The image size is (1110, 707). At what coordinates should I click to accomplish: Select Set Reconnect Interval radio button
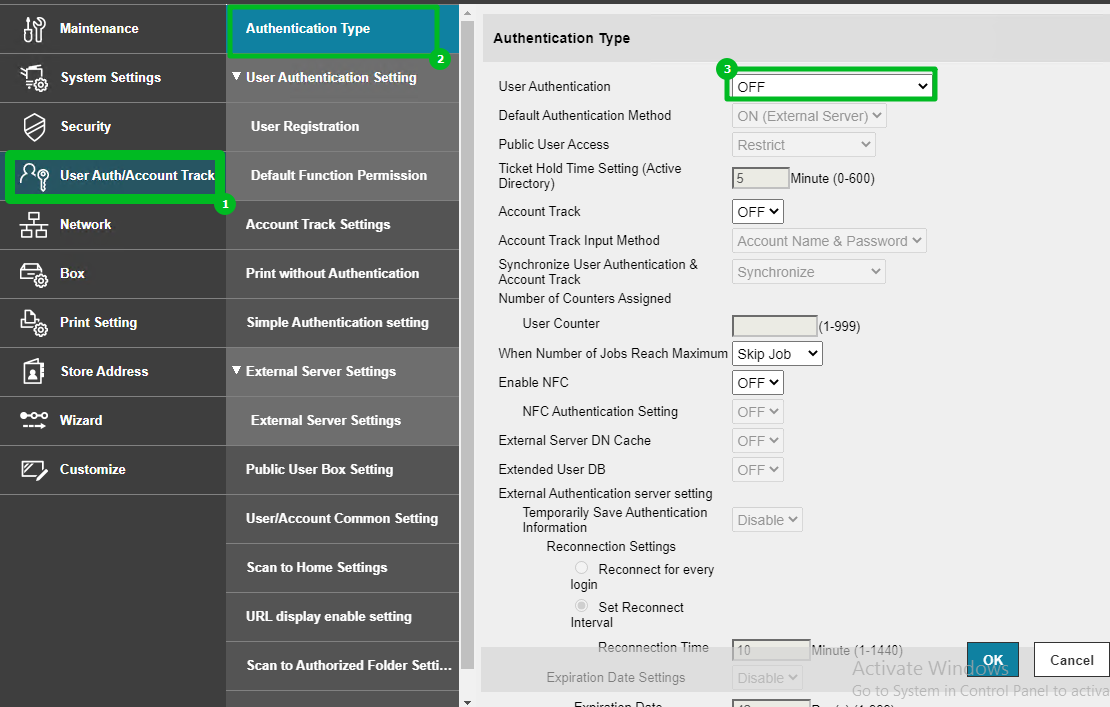[581, 606]
